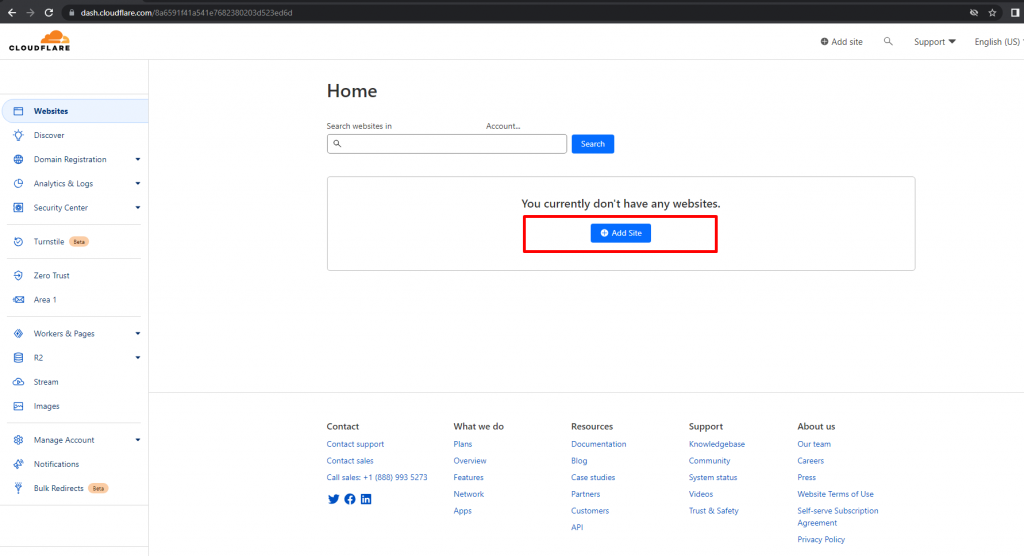Screen dimensions: 1024x556
Task: Open the Privacy Policy footer link
Action: click(x=821, y=540)
